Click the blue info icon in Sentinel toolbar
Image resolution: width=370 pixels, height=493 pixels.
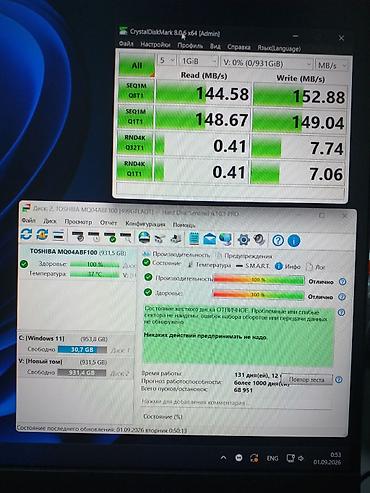click(294, 241)
